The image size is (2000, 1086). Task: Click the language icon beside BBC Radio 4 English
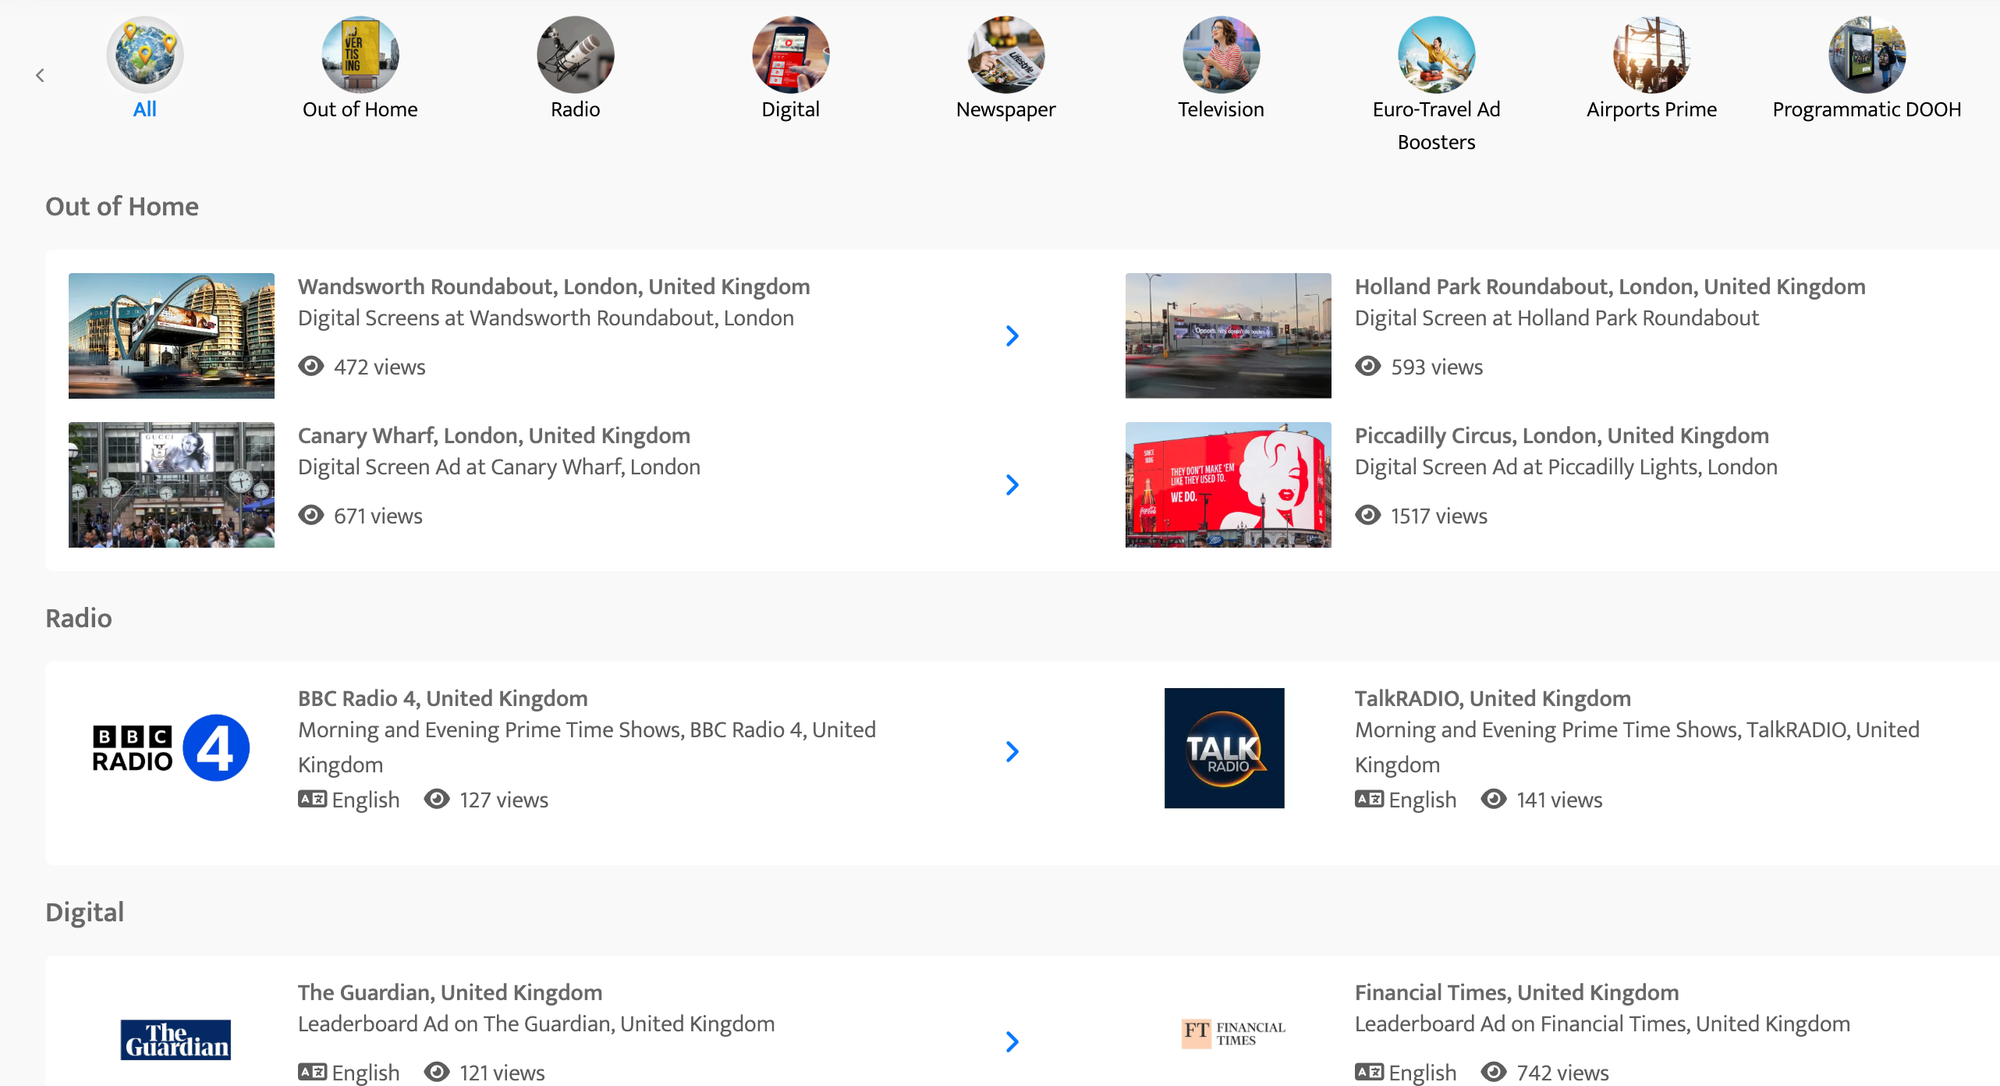click(312, 799)
